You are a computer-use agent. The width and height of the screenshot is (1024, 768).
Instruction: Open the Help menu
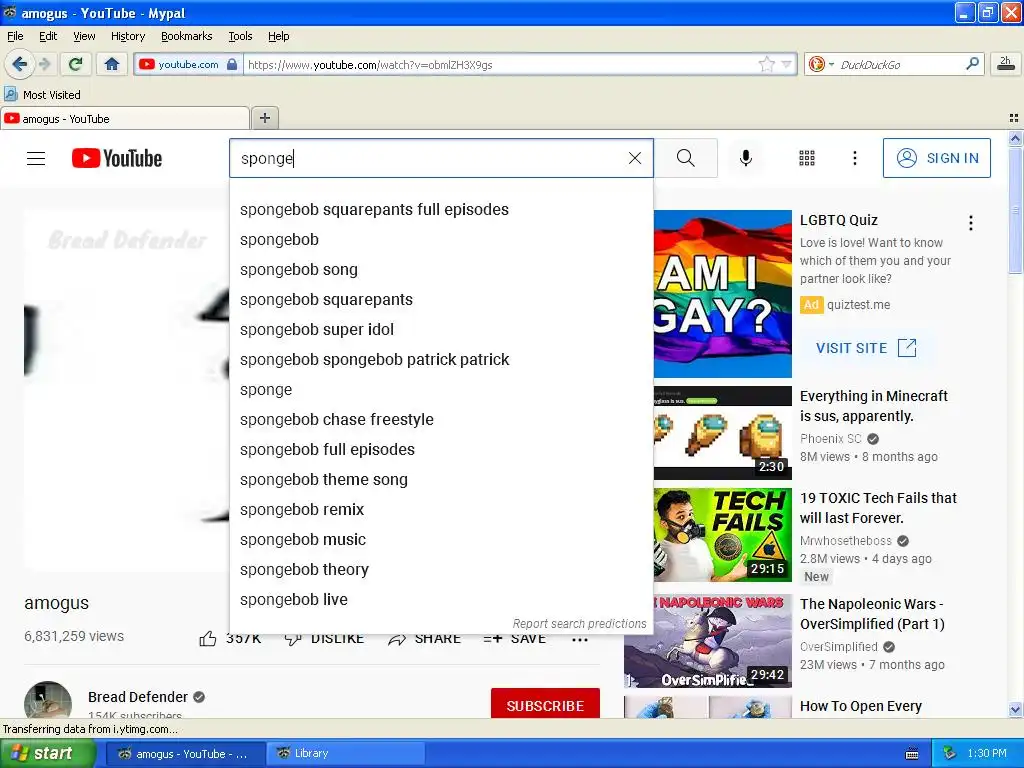point(278,36)
